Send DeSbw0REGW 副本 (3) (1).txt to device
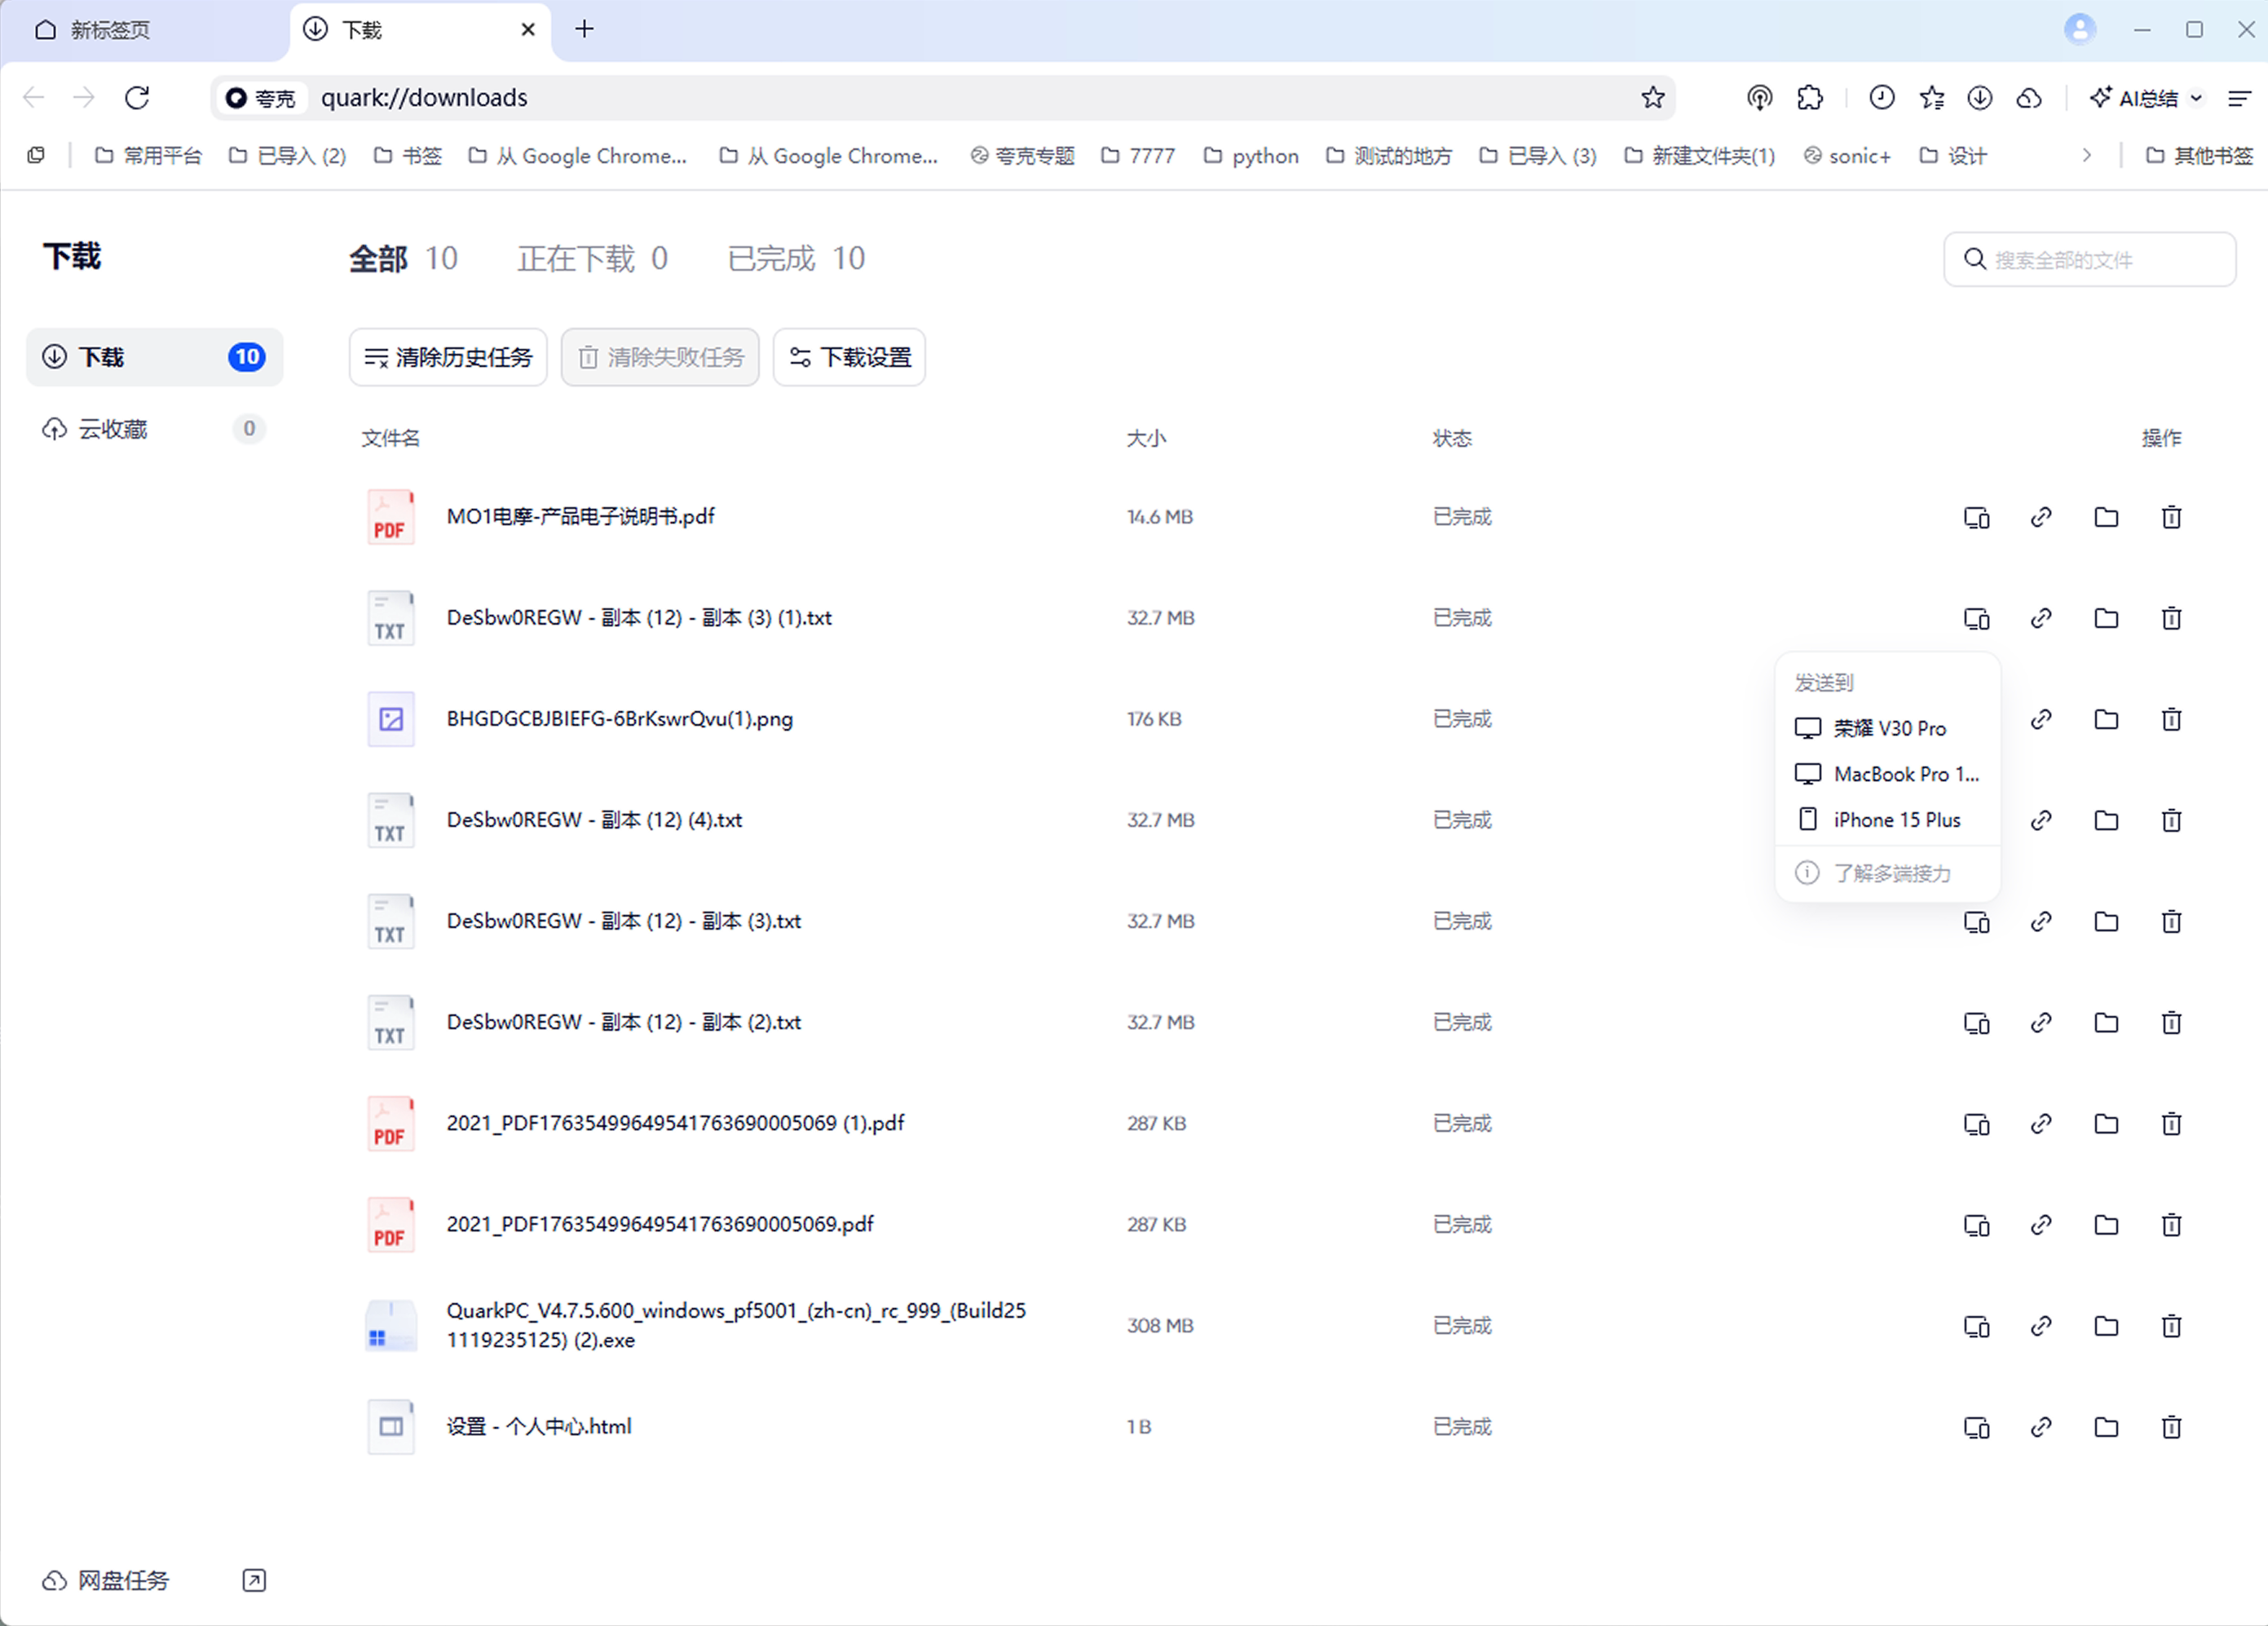The height and width of the screenshot is (1626, 2268). click(x=1976, y=618)
